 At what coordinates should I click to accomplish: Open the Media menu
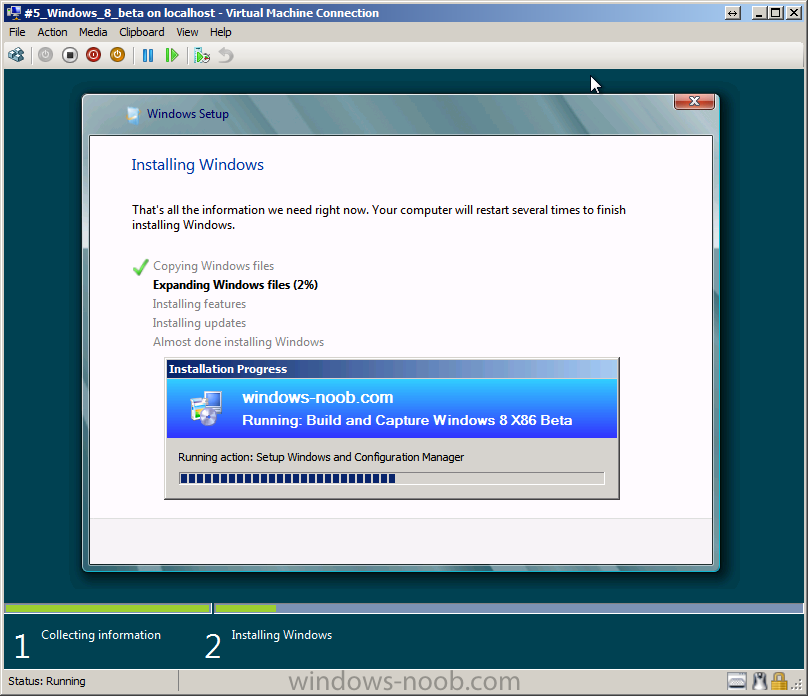[x=93, y=32]
